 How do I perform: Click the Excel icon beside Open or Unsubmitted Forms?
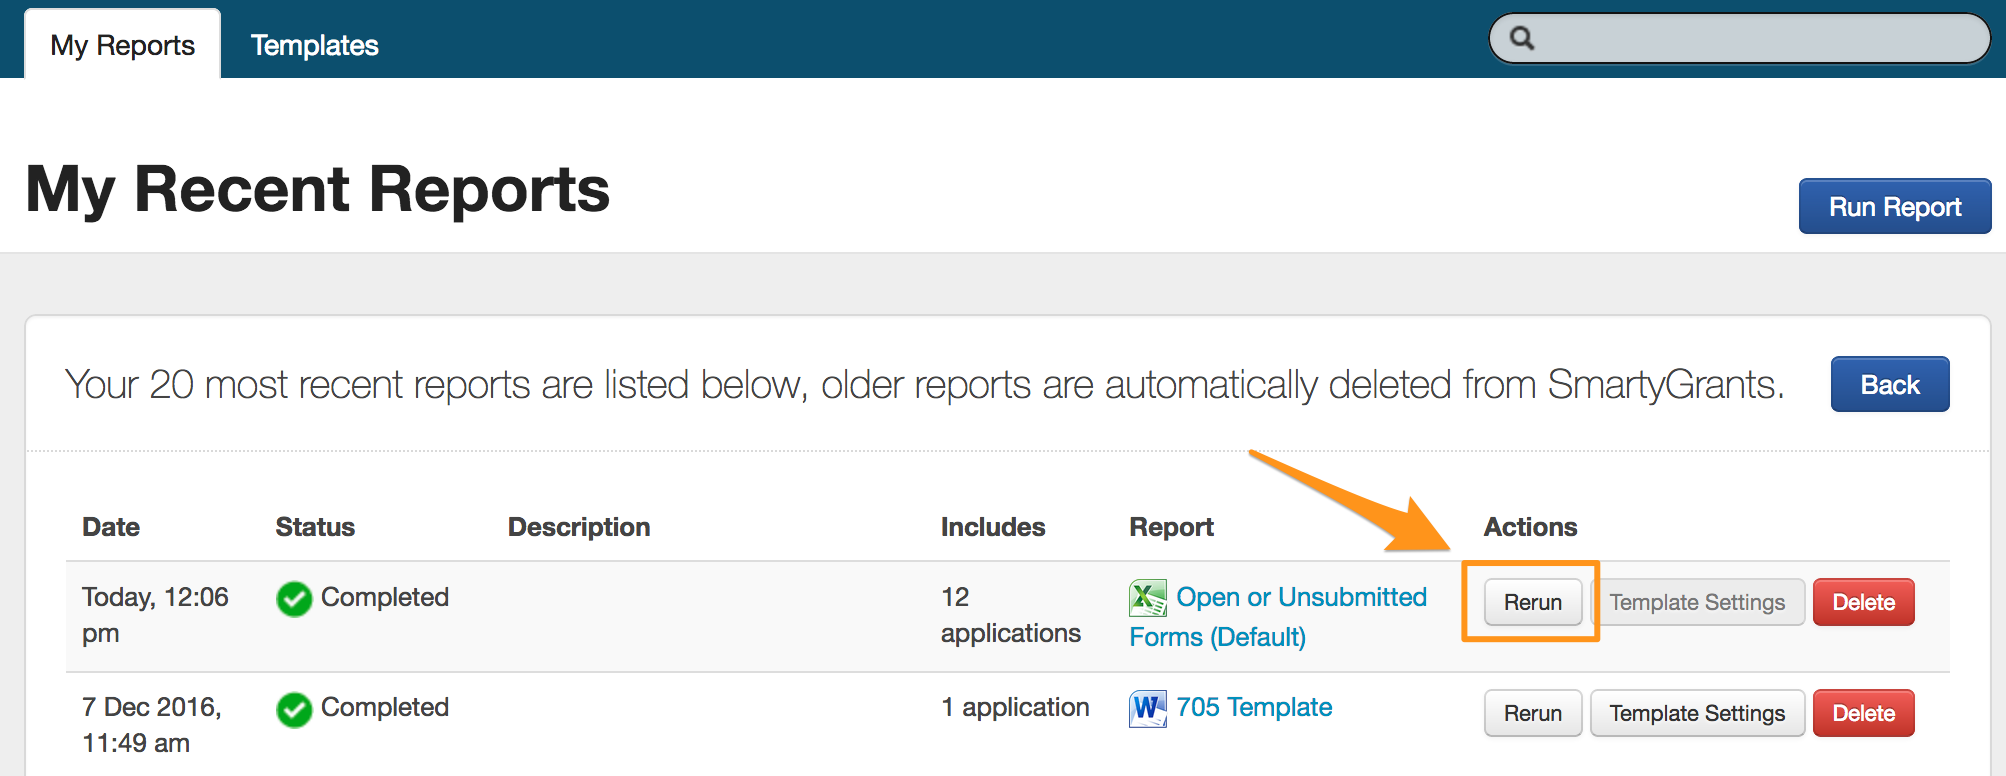[x=1147, y=598]
